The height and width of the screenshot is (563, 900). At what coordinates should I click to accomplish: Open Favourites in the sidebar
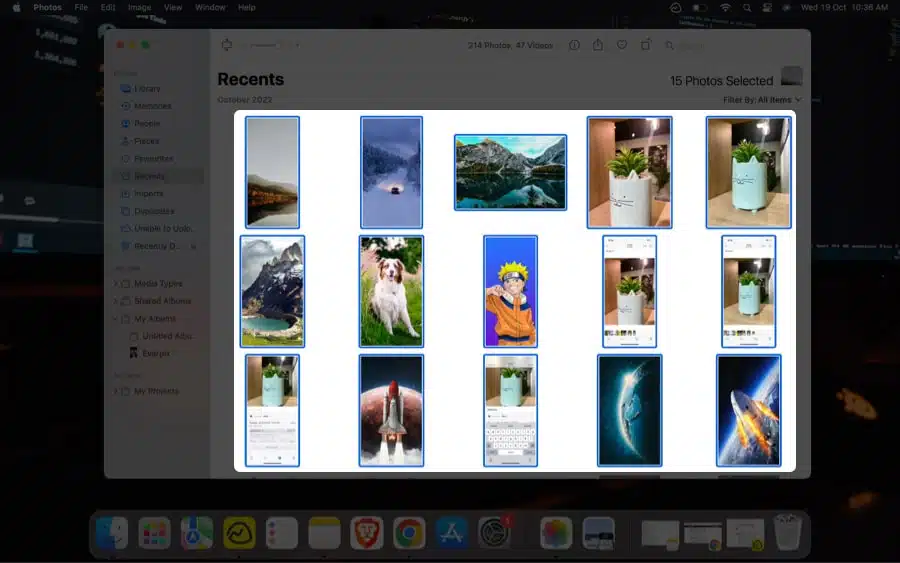158,158
